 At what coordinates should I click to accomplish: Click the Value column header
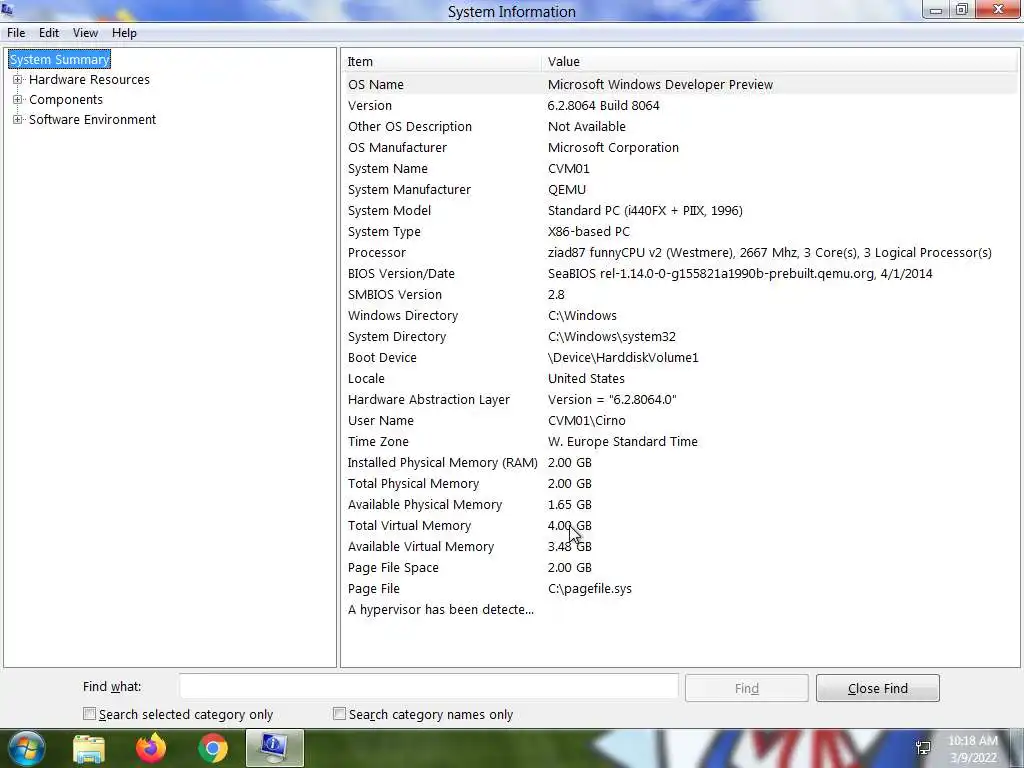pyautogui.click(x=779, y=61)
